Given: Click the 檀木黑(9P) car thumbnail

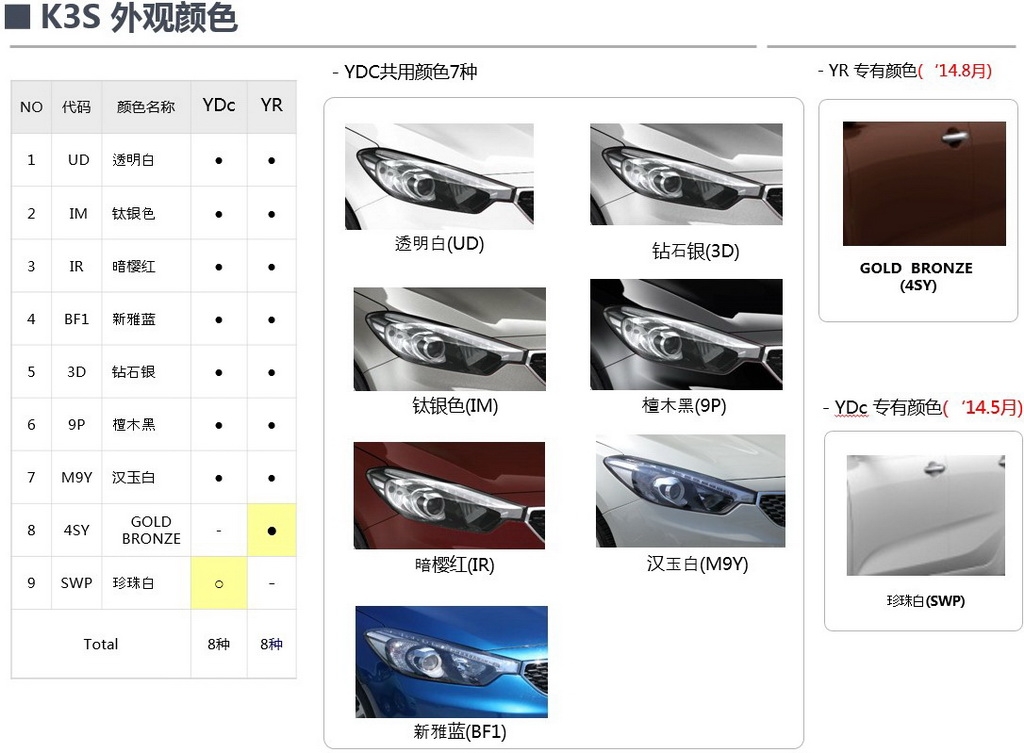Looking at the screenshot, I should point(686,334).
